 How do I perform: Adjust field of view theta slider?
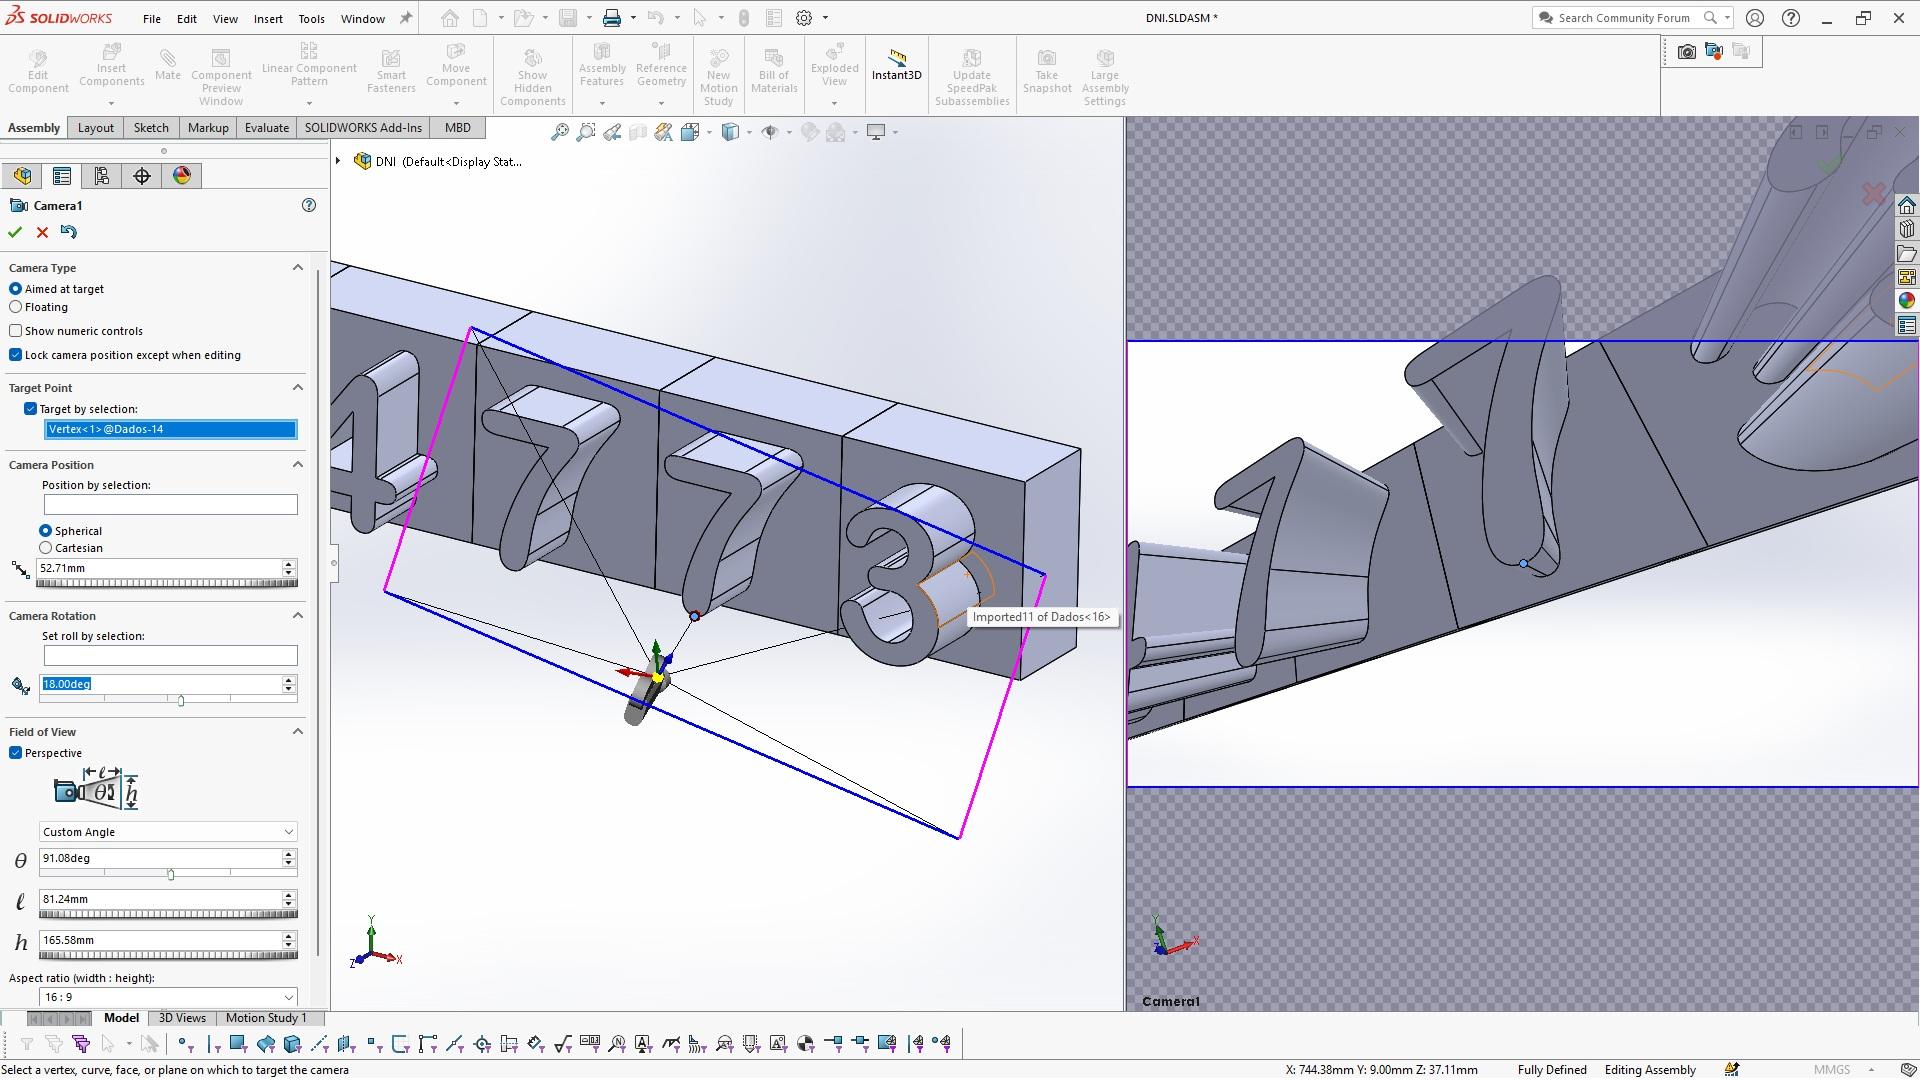(x=171, y=874)
